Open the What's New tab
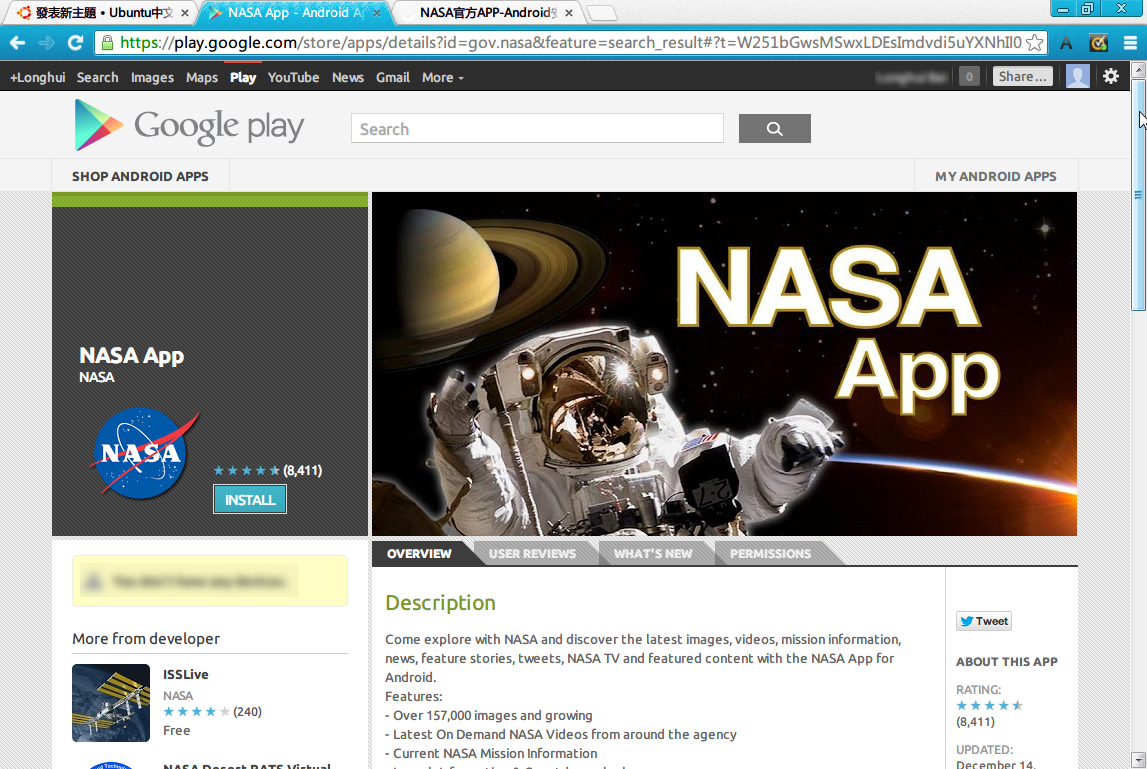The height and width of the screenshot is (769, 1147). [x=653, y=554]
